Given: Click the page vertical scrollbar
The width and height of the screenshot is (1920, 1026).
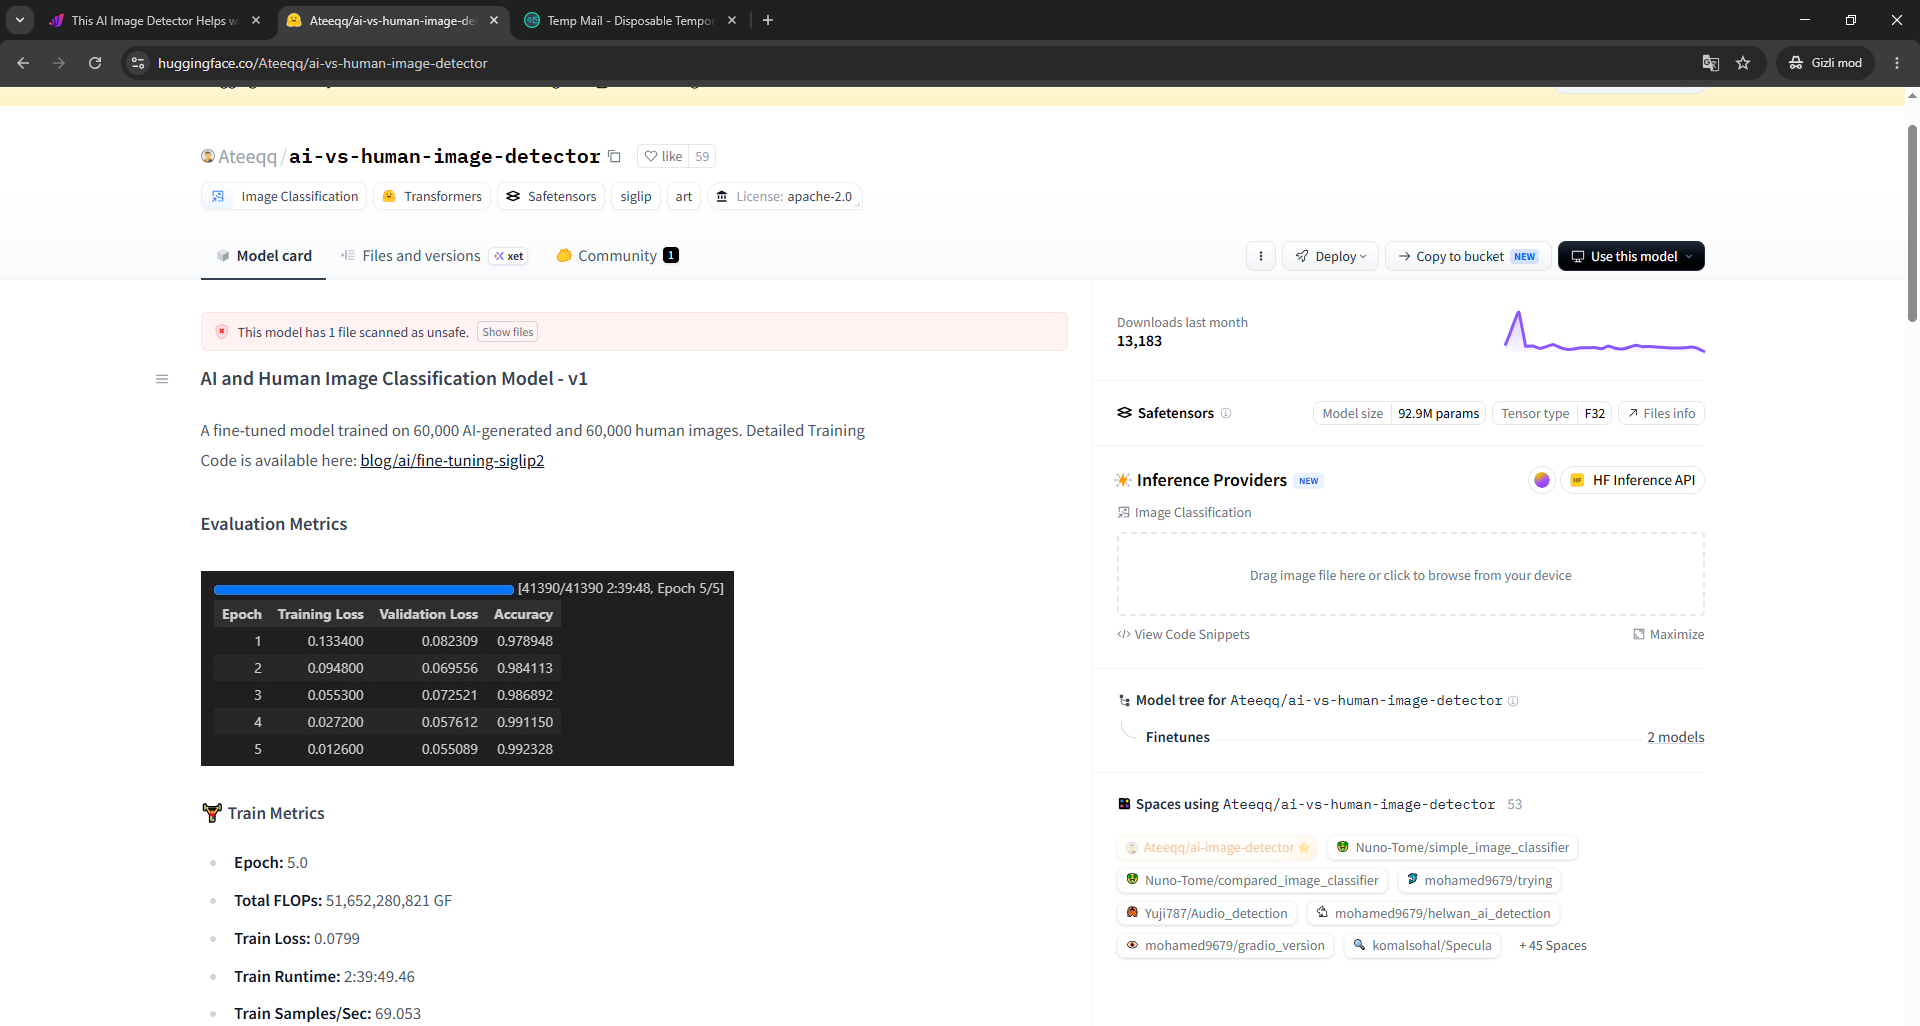Looking at the screenshot, I should [1912, 224].
